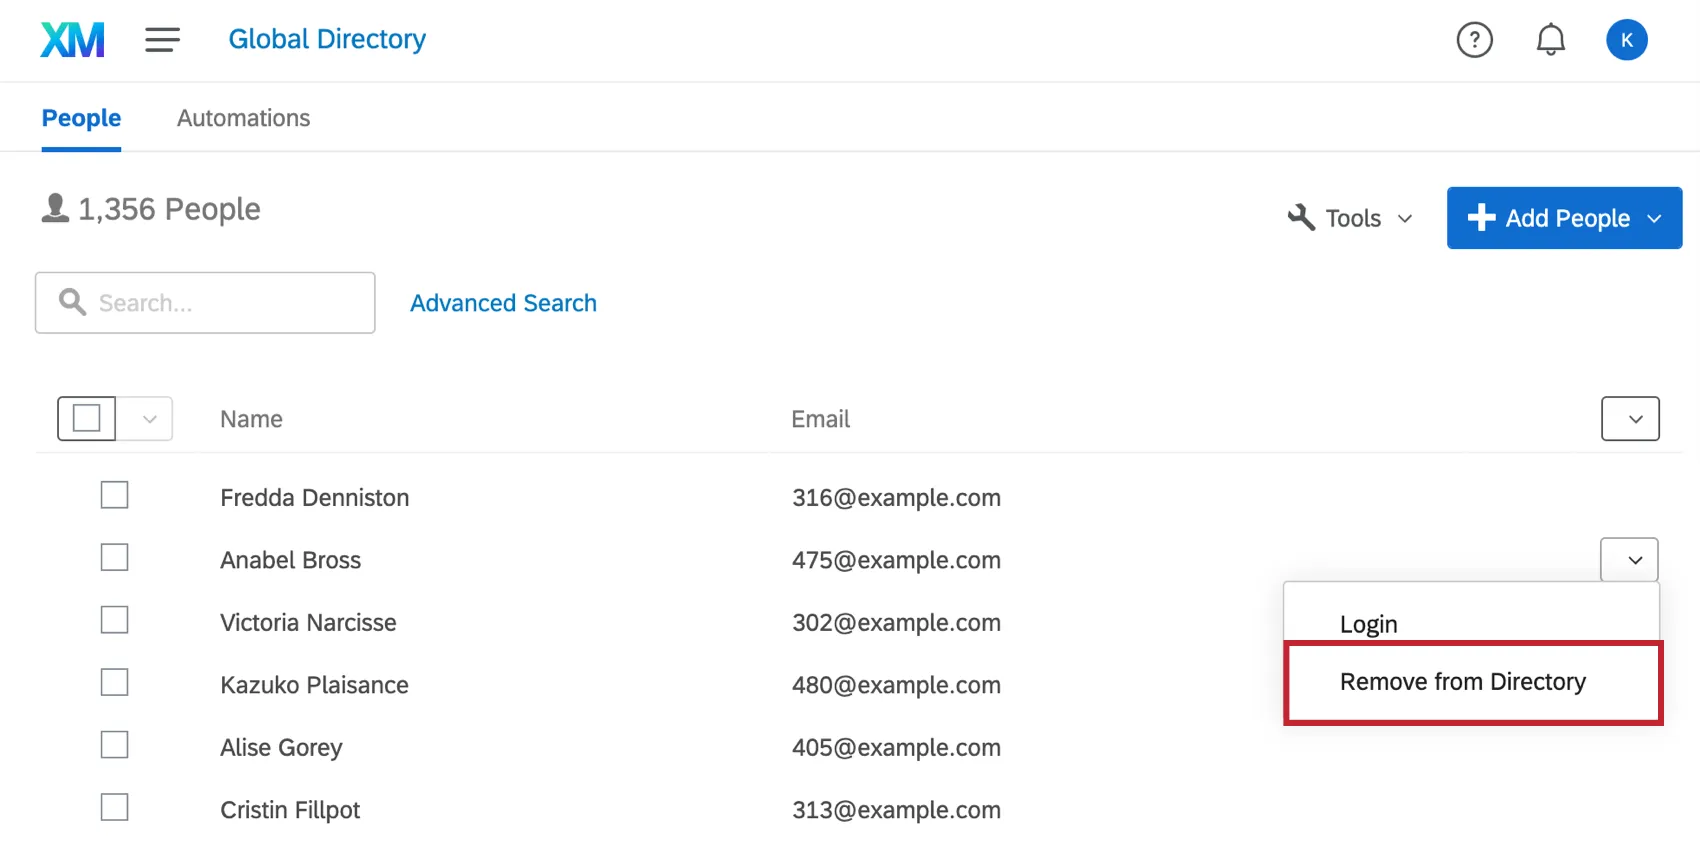Open the column options dropdown in header

[1630, 419]
